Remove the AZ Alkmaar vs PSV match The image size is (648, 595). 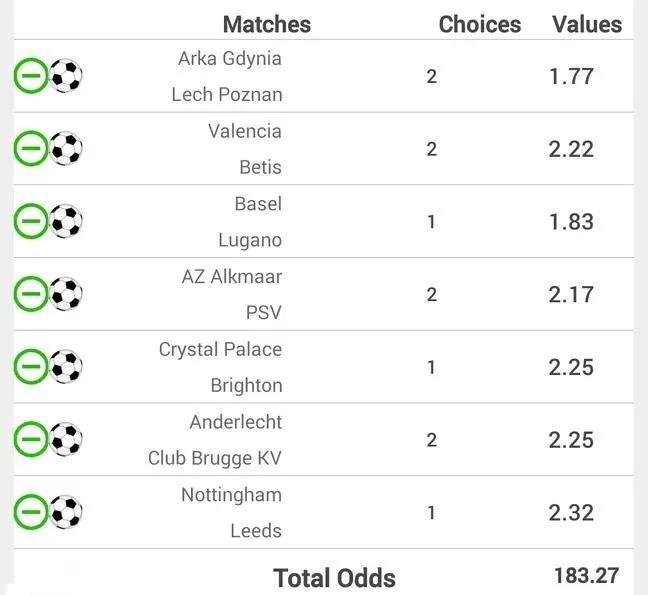(x=30, y=294)
